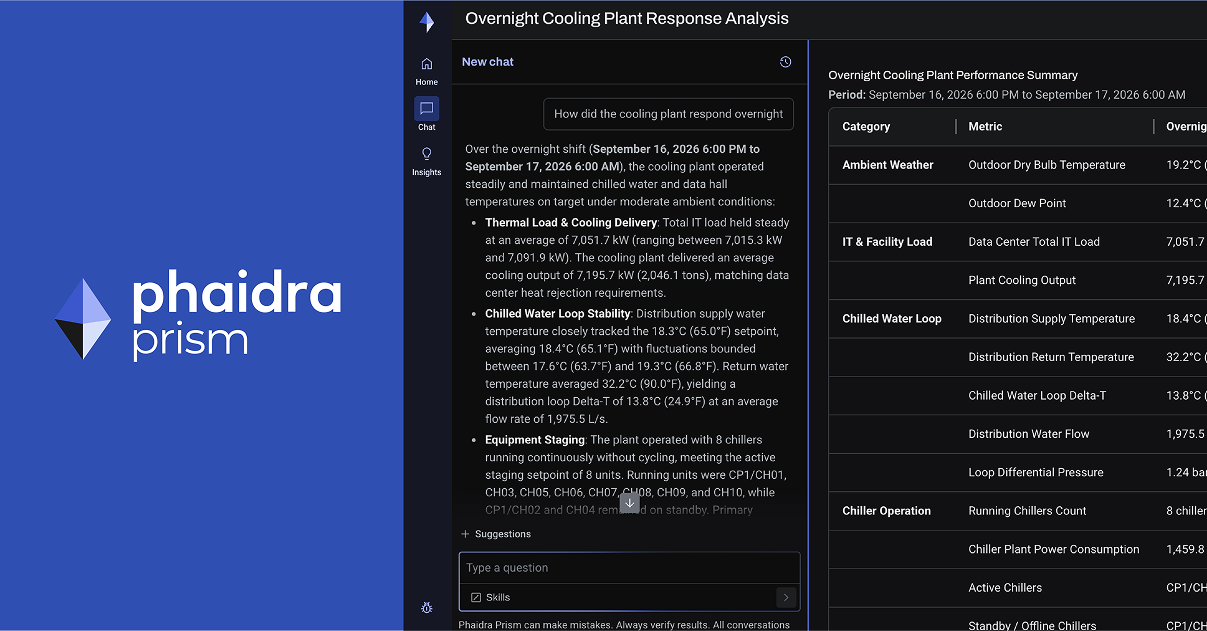1207x631 pixels.
Task: Click the Category column header
Action: pyautogui.click(x=866, y=127)
